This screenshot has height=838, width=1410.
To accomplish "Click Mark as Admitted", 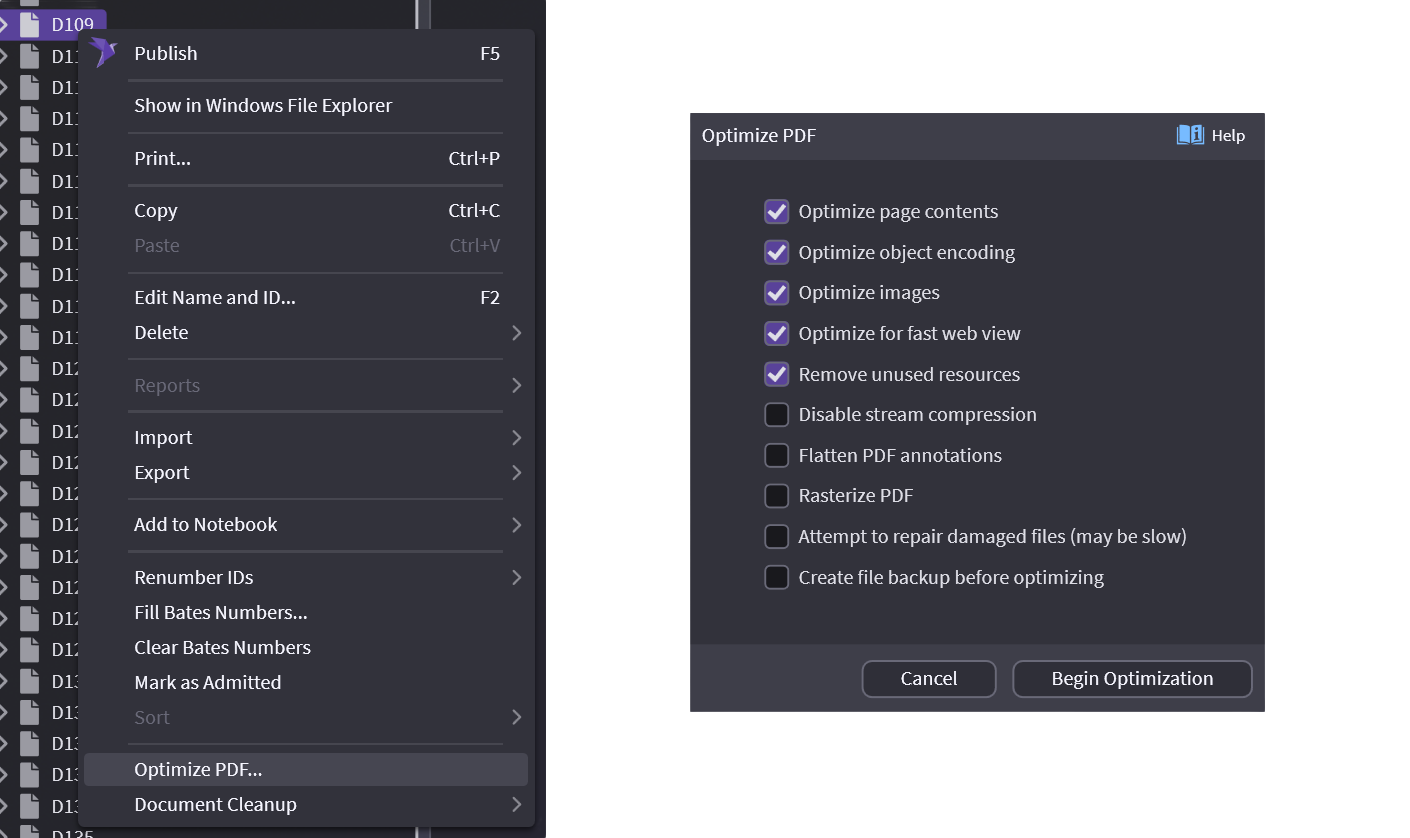I will [207, 682].
